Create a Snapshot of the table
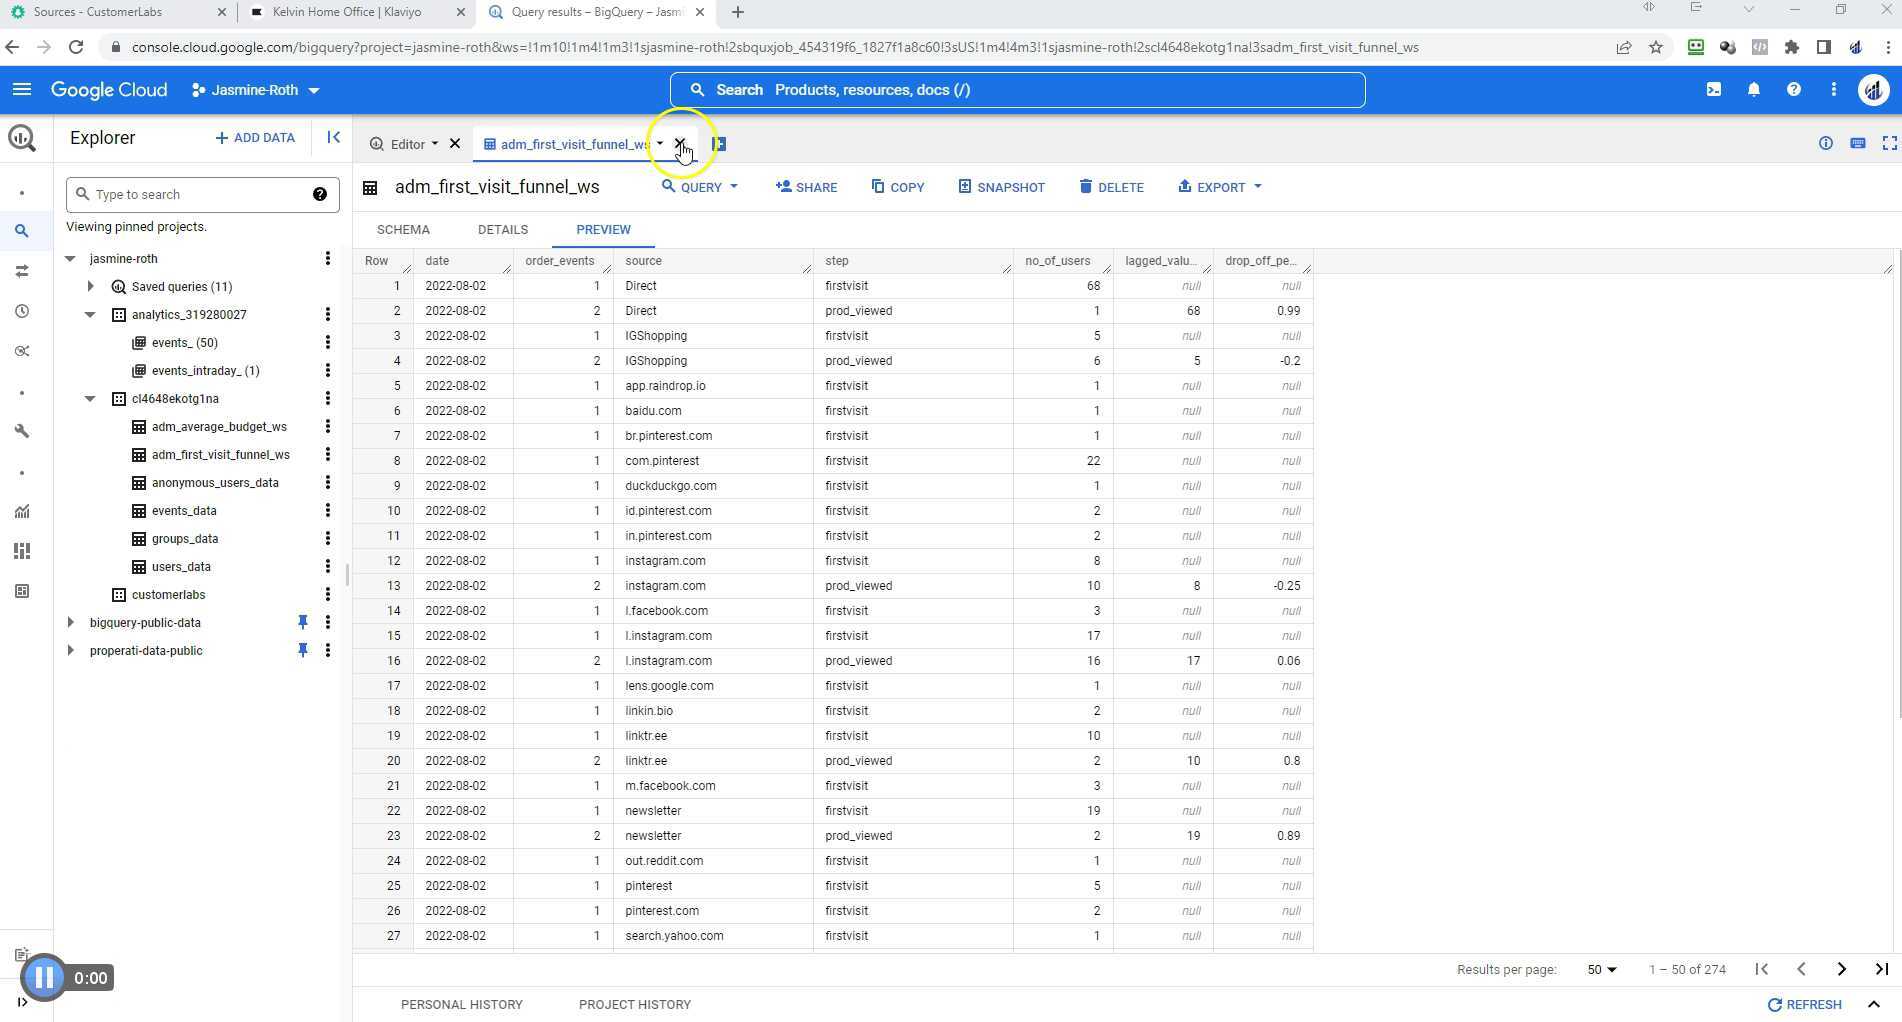Viewport: 1902px width, 1022px height. [1001, 187]
